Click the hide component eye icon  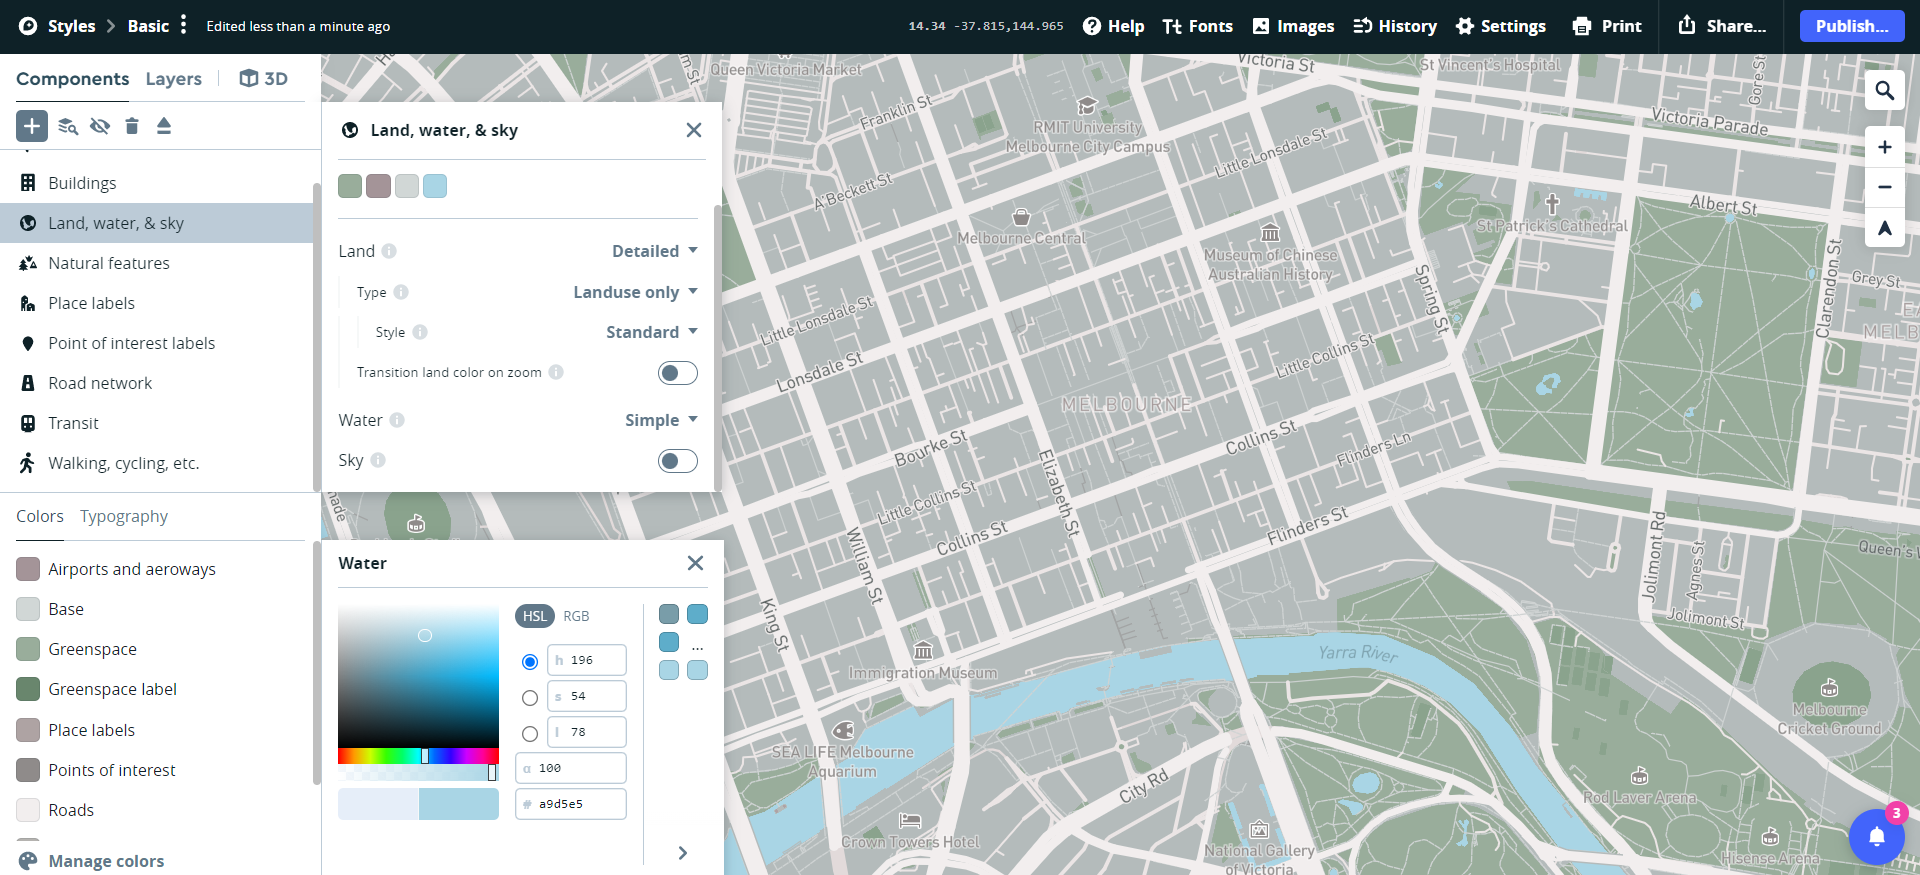pyautogui.click(x=100, y=126)
